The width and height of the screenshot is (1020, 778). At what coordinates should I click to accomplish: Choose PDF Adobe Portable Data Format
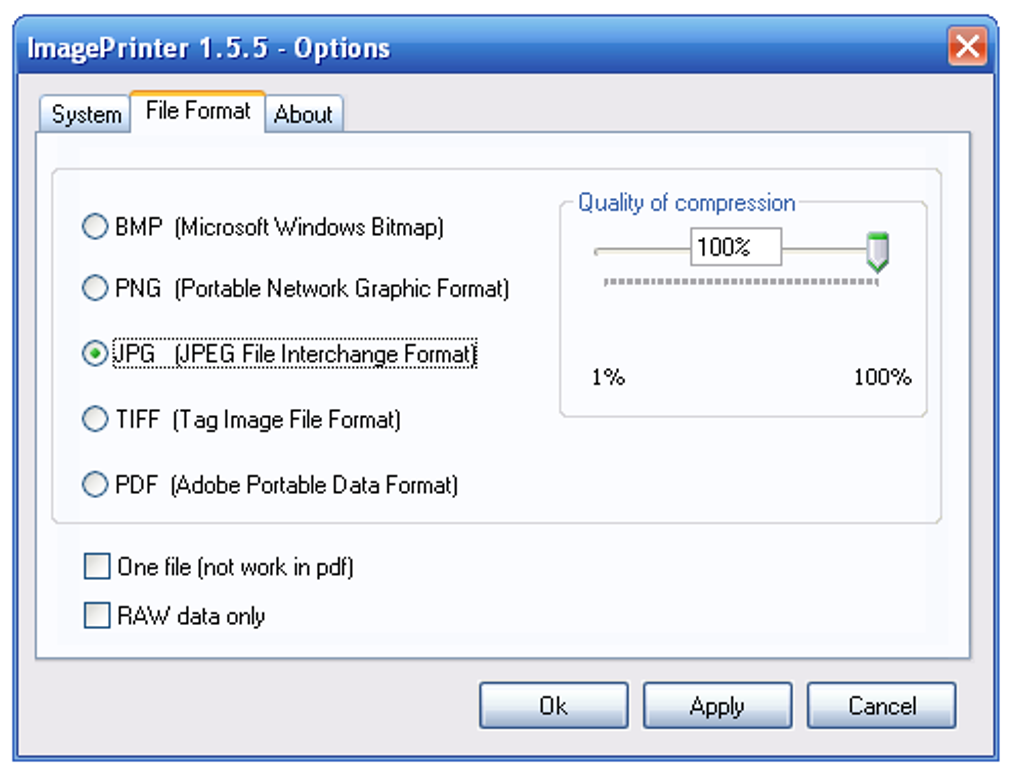[95, 485]
